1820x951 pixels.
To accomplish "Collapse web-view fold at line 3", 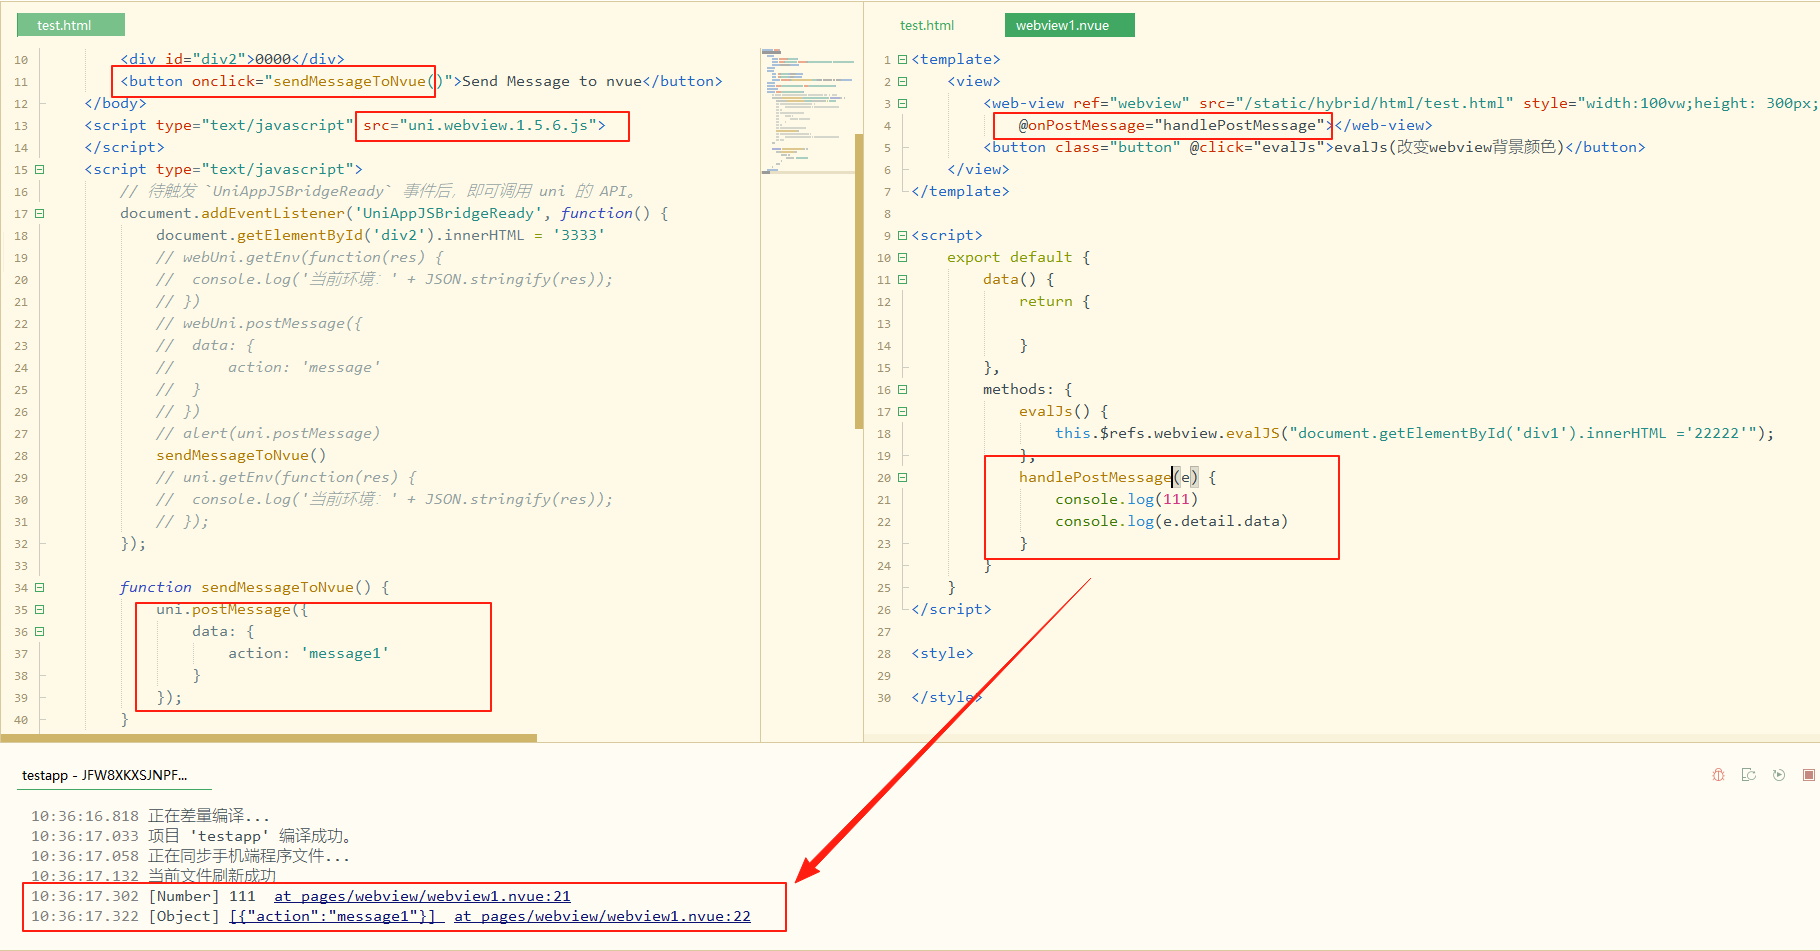I will (x=902, y=103).
